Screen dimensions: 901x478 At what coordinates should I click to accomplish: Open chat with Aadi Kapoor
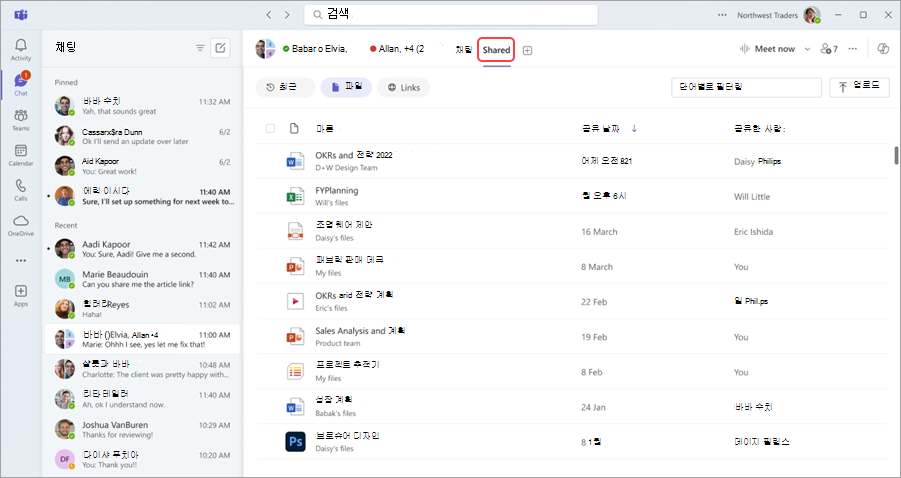(142, 249)
